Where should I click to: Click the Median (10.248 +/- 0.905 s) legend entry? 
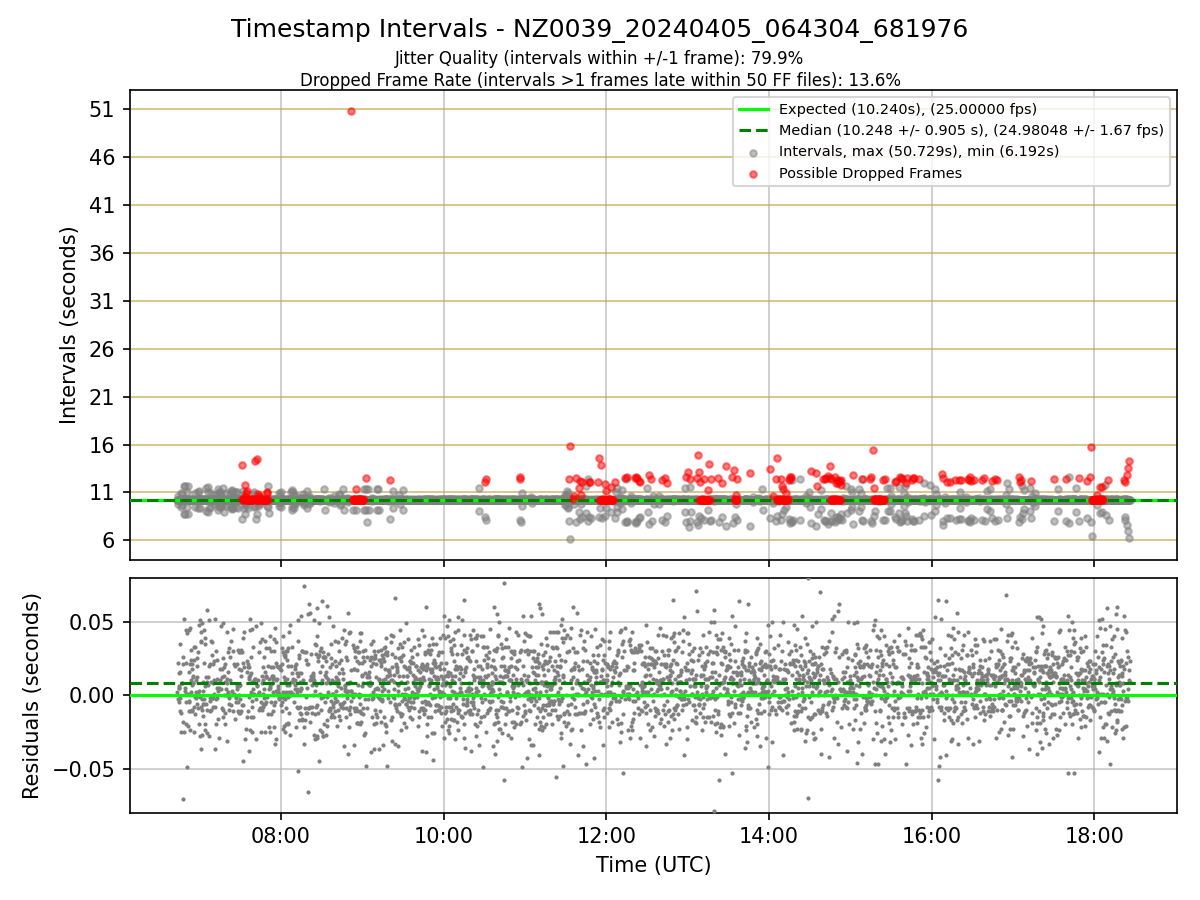[971, 130]
